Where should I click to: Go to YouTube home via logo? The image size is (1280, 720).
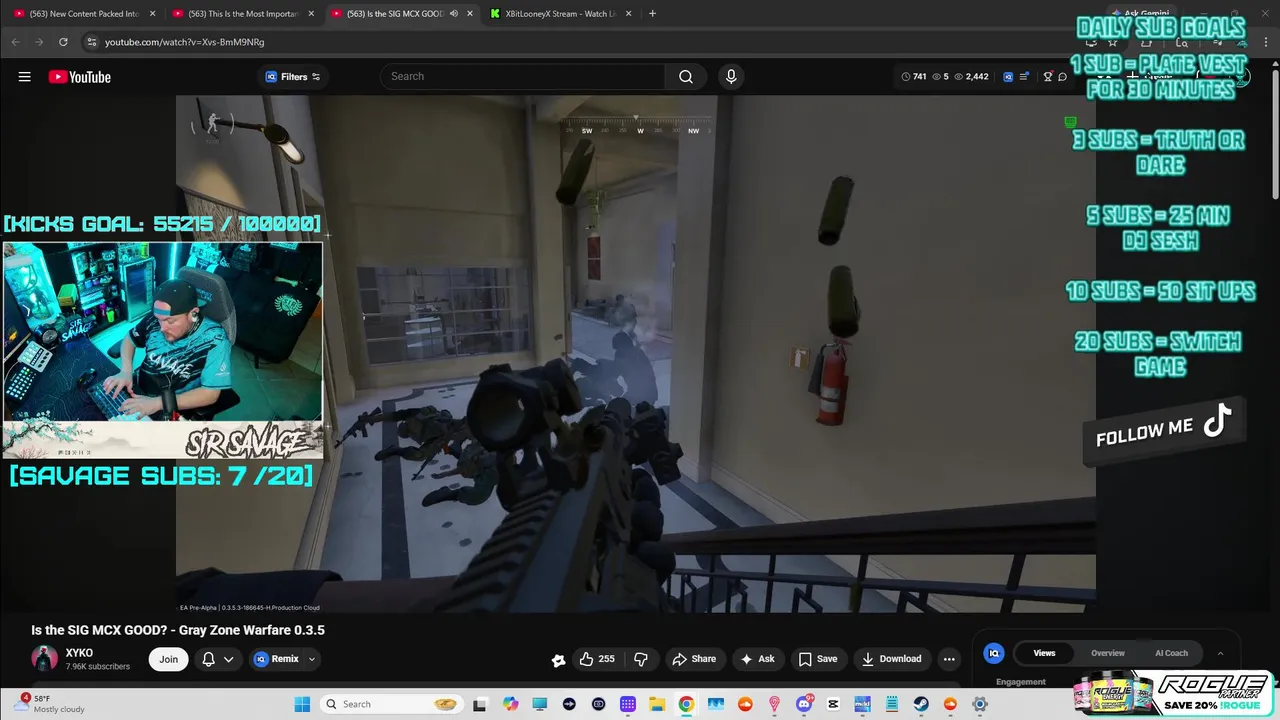pyautogui.click(x=79, y=77)
